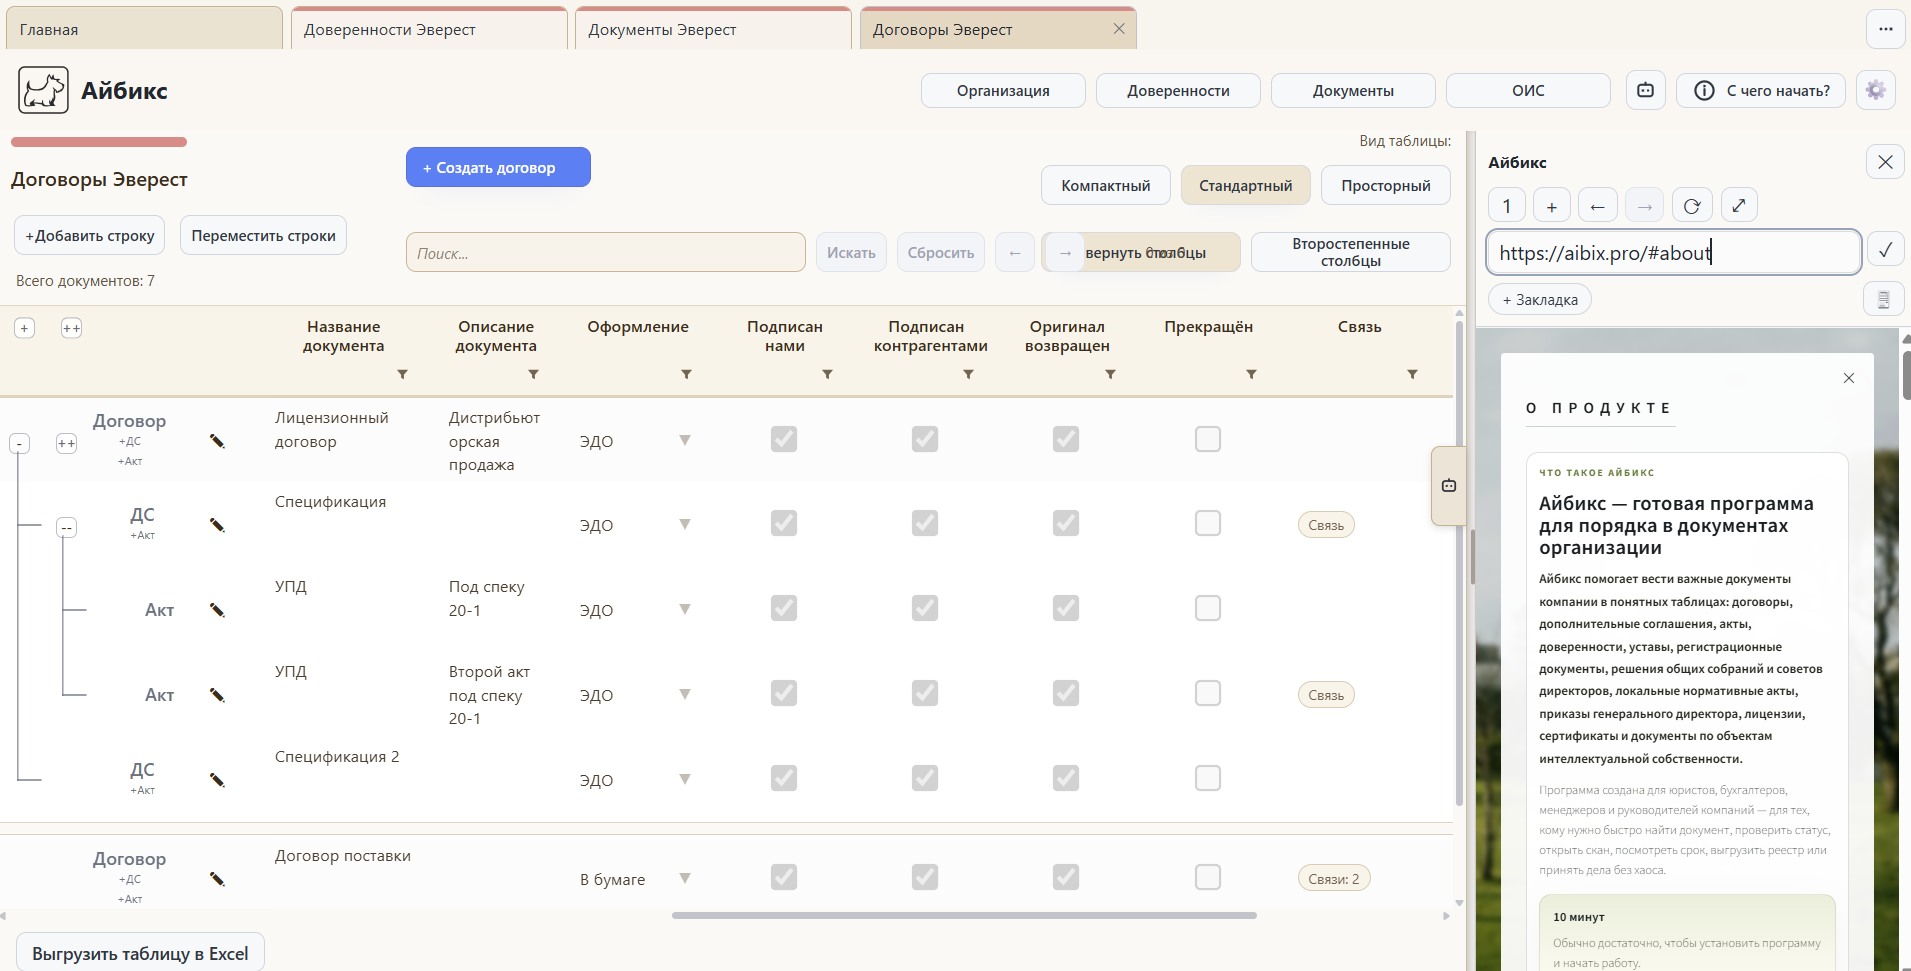Switch to the Главная tab
1911x971 pixels.
click(x=144, y=29)
